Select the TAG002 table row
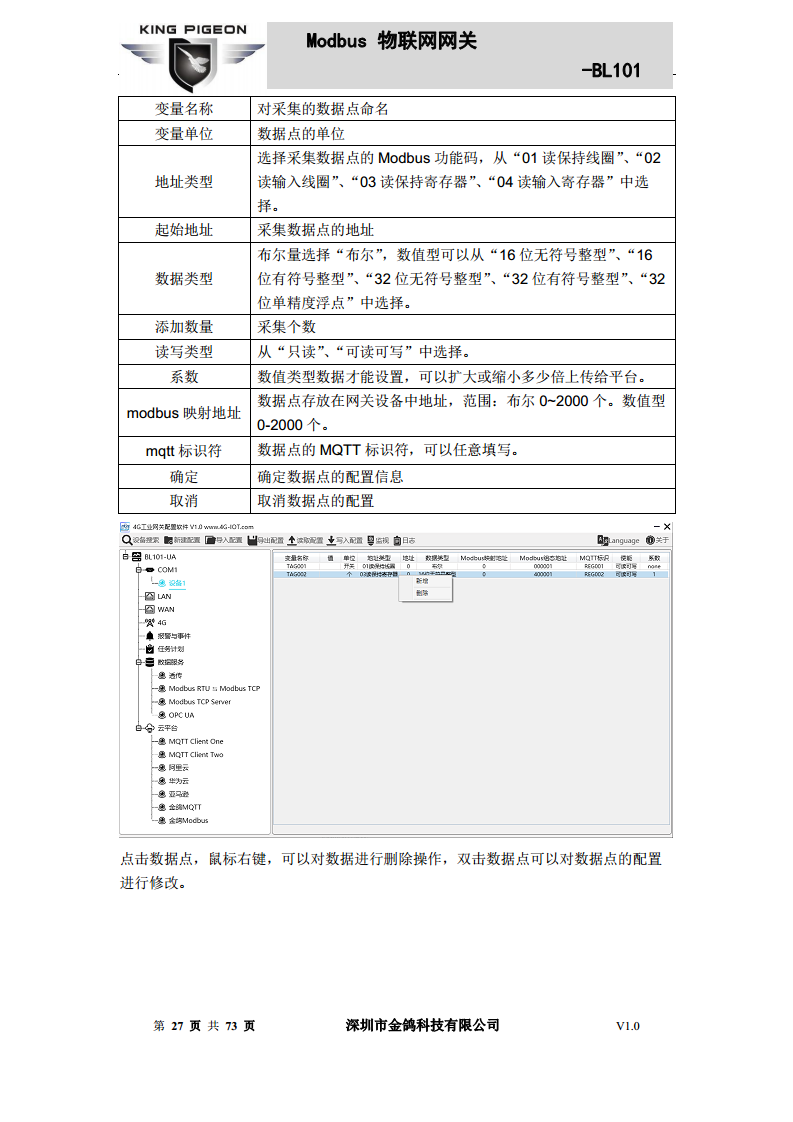The width and height of the screenshot is (793, 1122). 472,574
